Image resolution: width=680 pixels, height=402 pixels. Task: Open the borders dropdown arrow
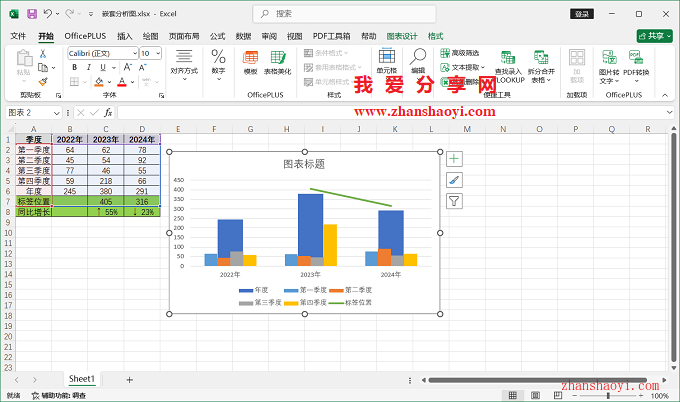pos(85,82)
